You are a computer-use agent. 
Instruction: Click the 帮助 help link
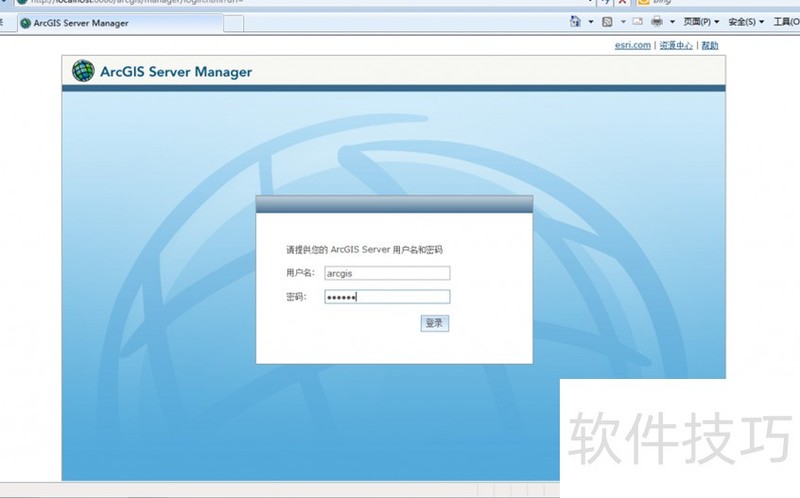[x=709, y=45]
